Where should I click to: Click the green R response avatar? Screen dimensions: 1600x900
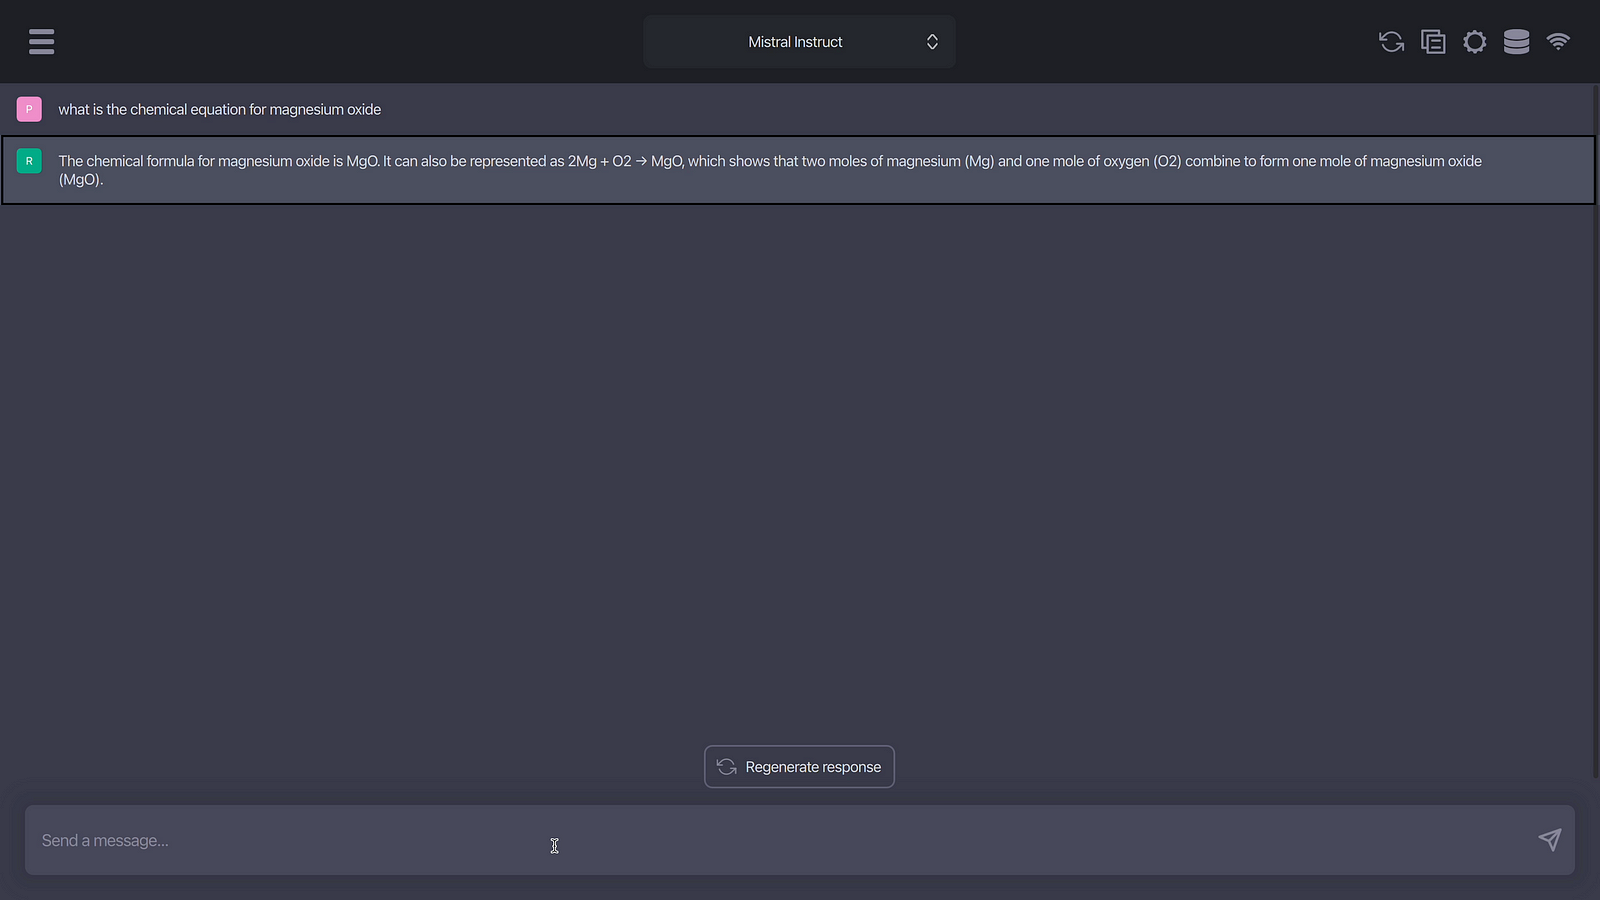point(29,161)
